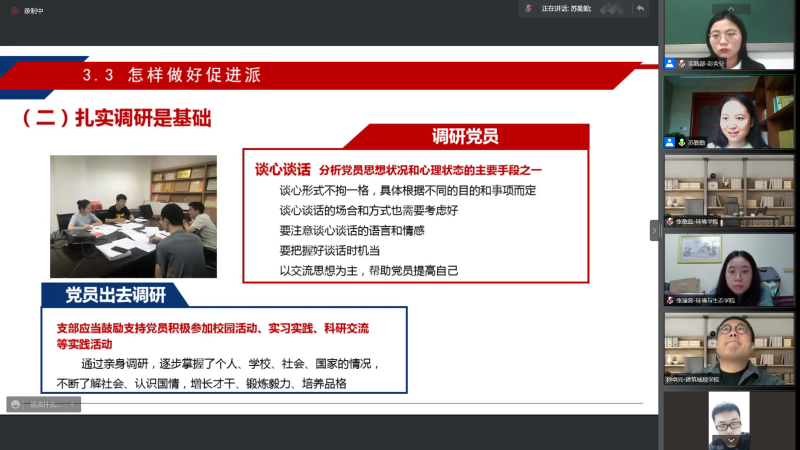Click the '录制中' recording status text

33,11
